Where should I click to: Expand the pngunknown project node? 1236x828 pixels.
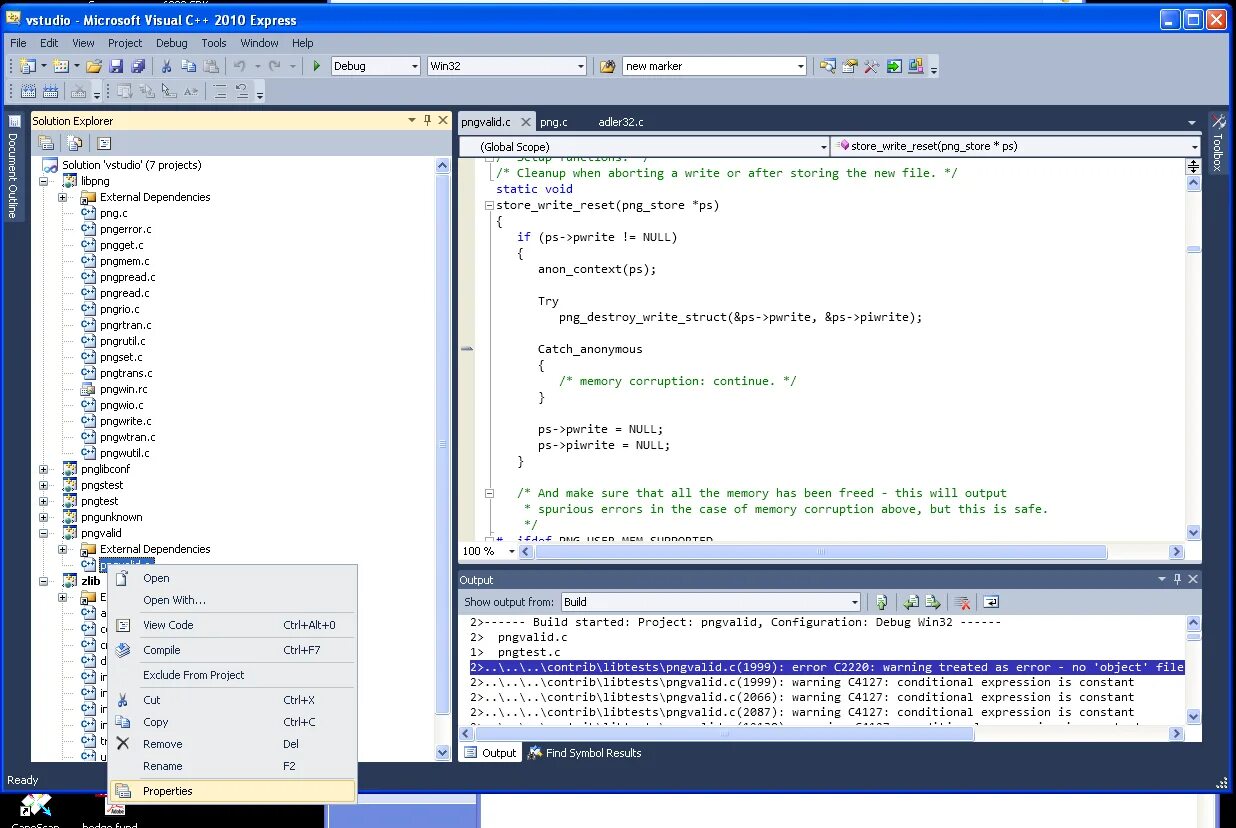44,517
